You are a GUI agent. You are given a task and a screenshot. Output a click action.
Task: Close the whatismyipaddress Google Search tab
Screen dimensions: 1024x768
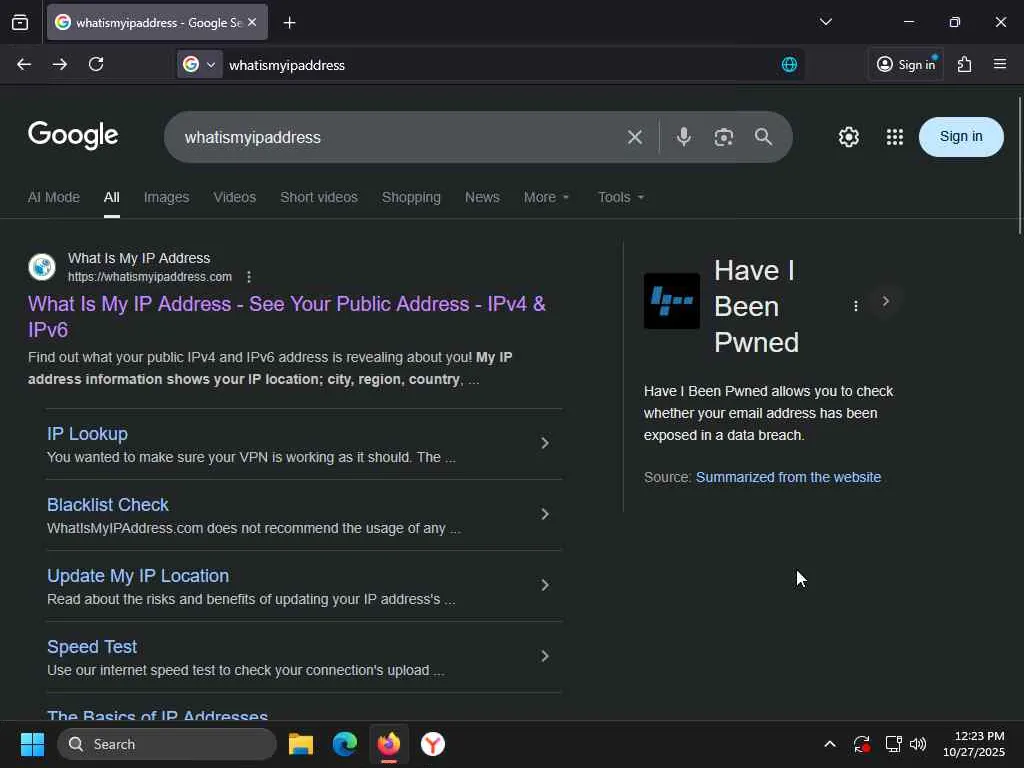[252, 22]
